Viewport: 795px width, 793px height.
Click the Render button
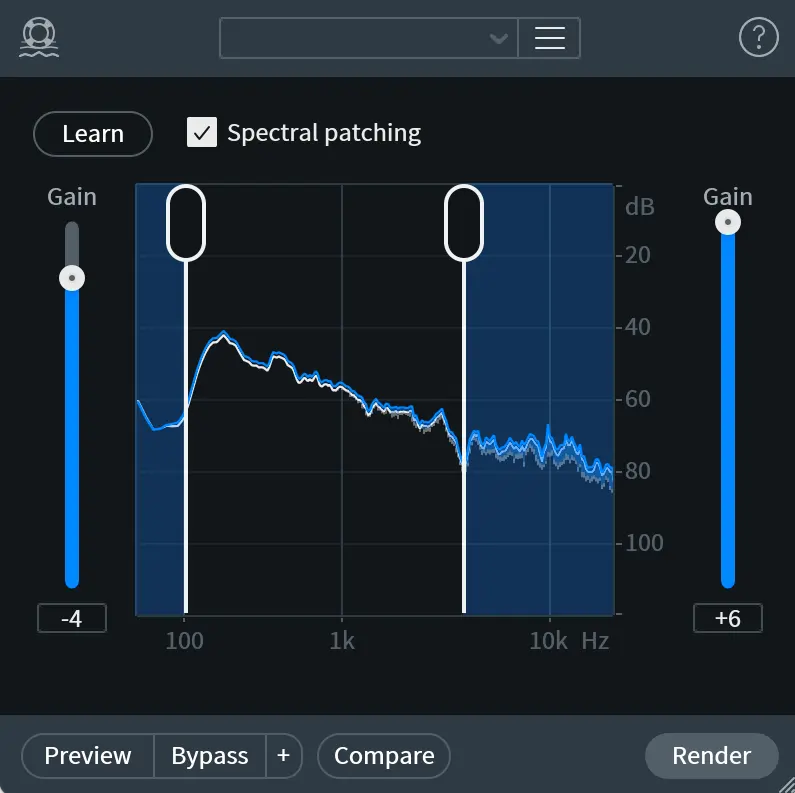pyautogui.click(x=711, y=755)
